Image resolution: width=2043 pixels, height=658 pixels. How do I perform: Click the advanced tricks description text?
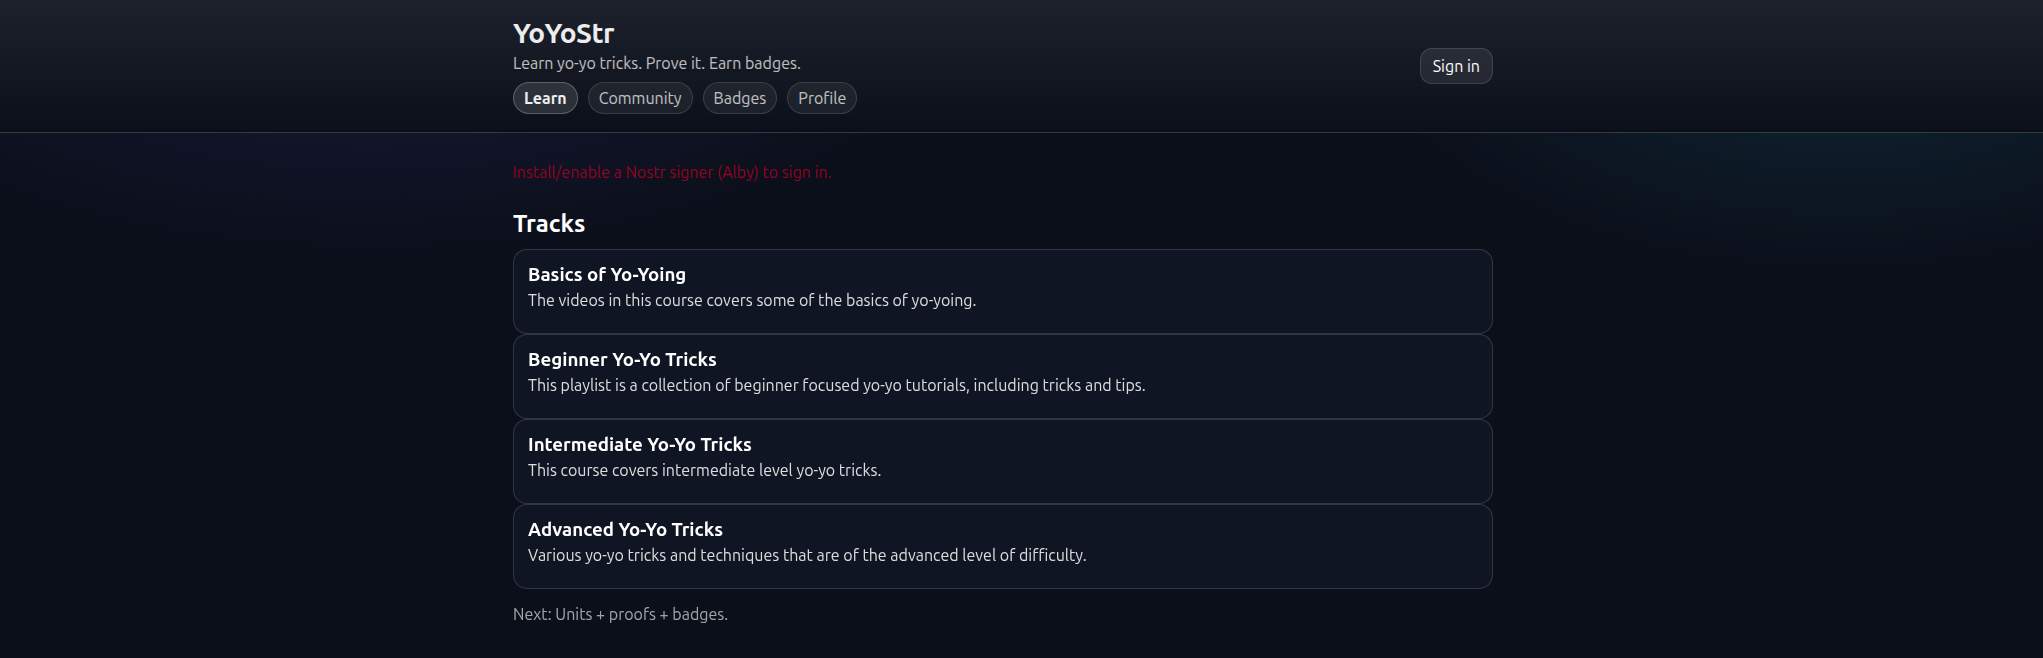click(x=806, y=555)
